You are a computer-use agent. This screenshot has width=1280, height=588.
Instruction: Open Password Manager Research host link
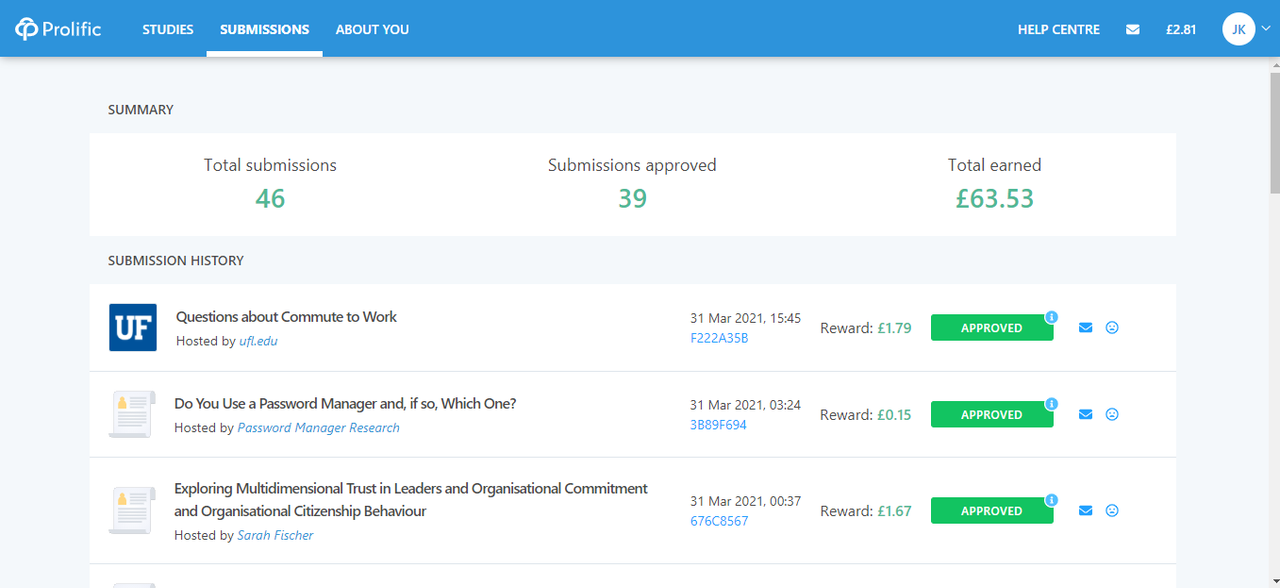[x=318, y=428]
